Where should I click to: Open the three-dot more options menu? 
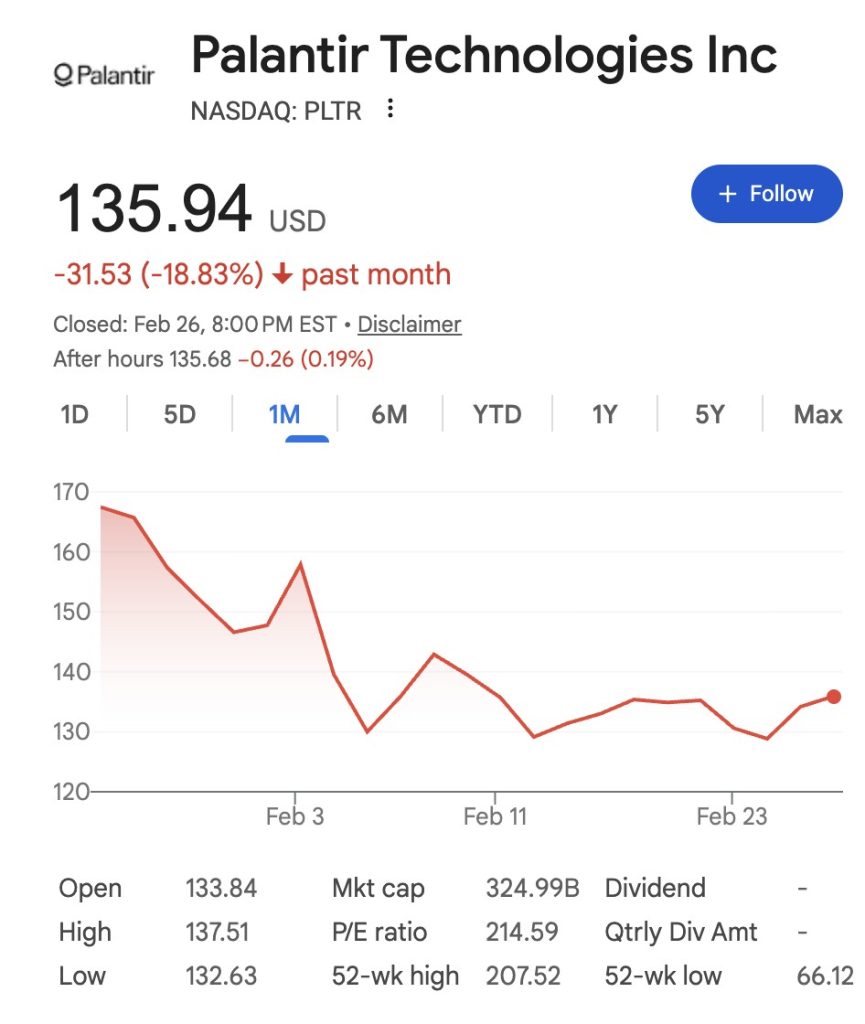390,109
